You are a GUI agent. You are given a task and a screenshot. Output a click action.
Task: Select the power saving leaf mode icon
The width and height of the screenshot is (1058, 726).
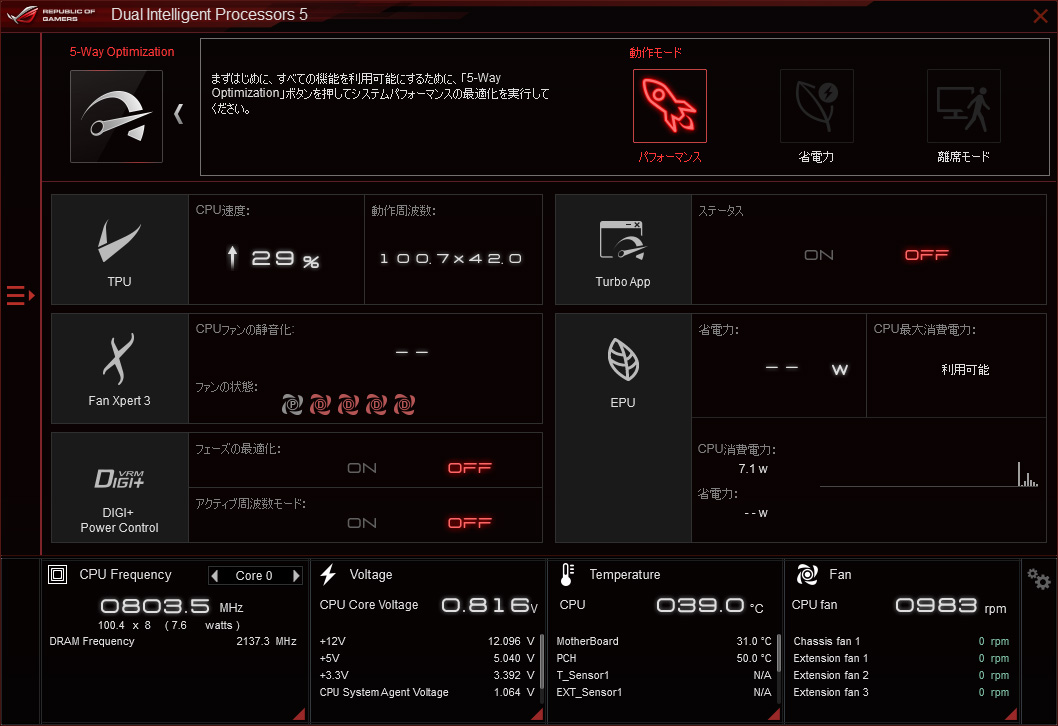click(816, 106)
